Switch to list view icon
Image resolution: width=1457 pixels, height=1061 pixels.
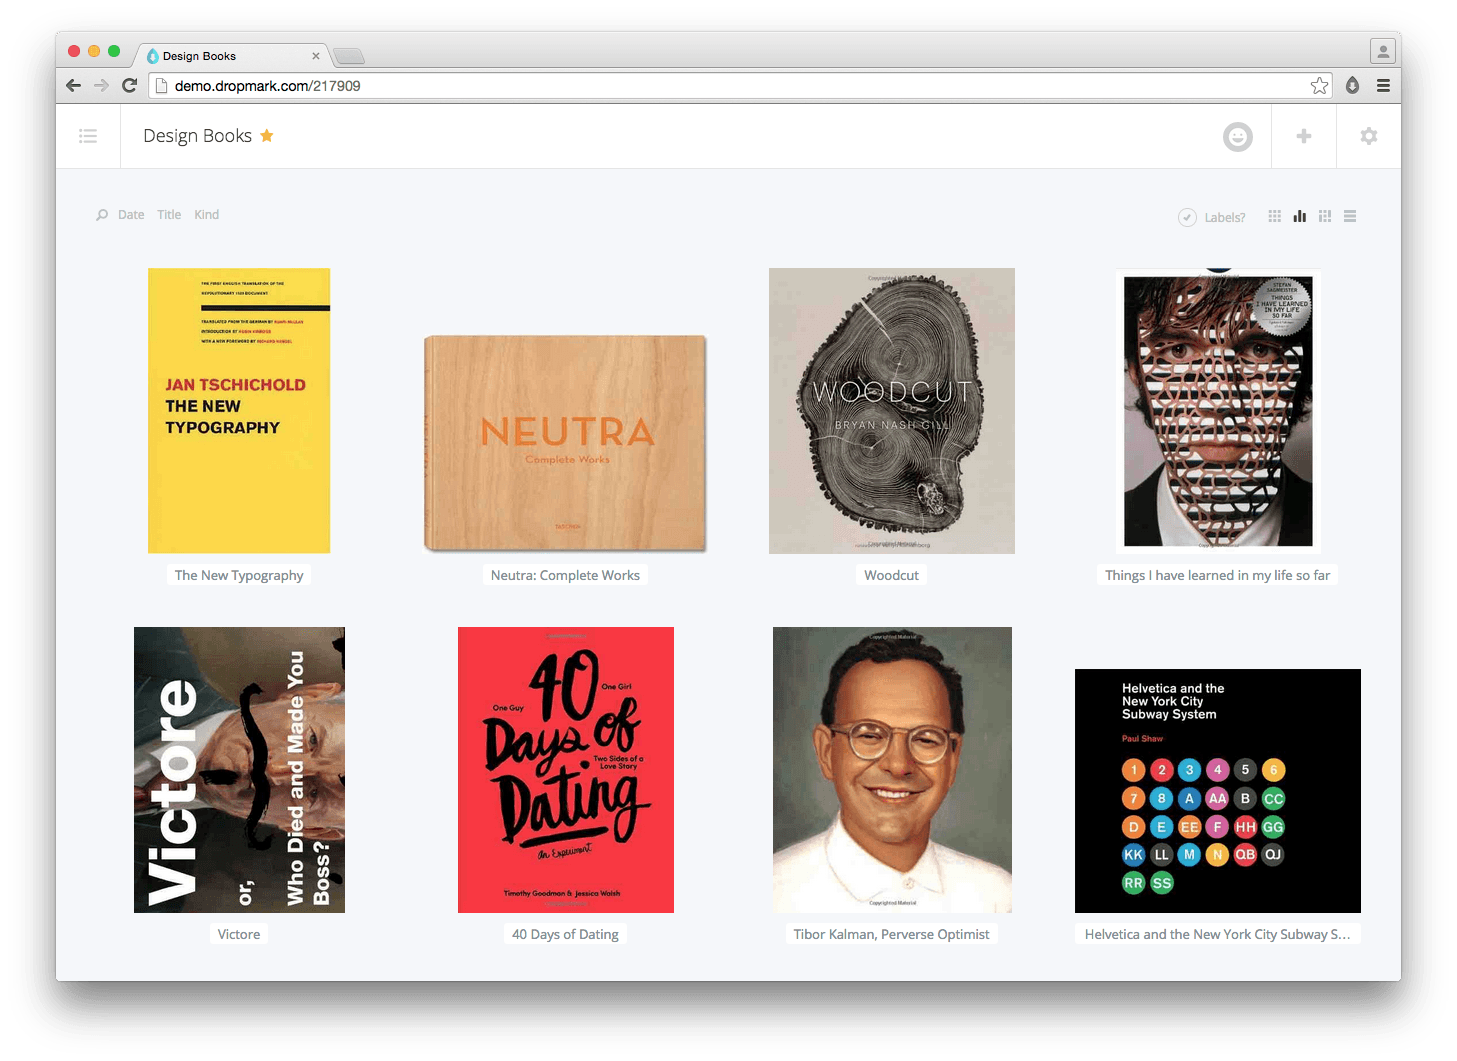pos(1349,216)
